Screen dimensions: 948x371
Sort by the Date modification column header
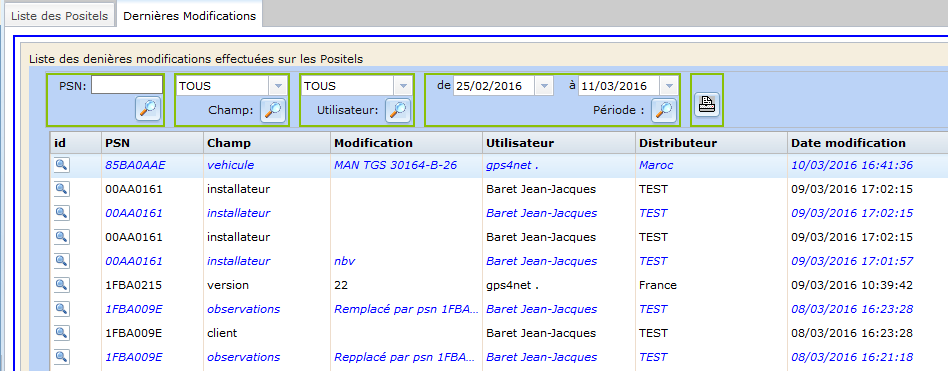(x=868, y=143)
